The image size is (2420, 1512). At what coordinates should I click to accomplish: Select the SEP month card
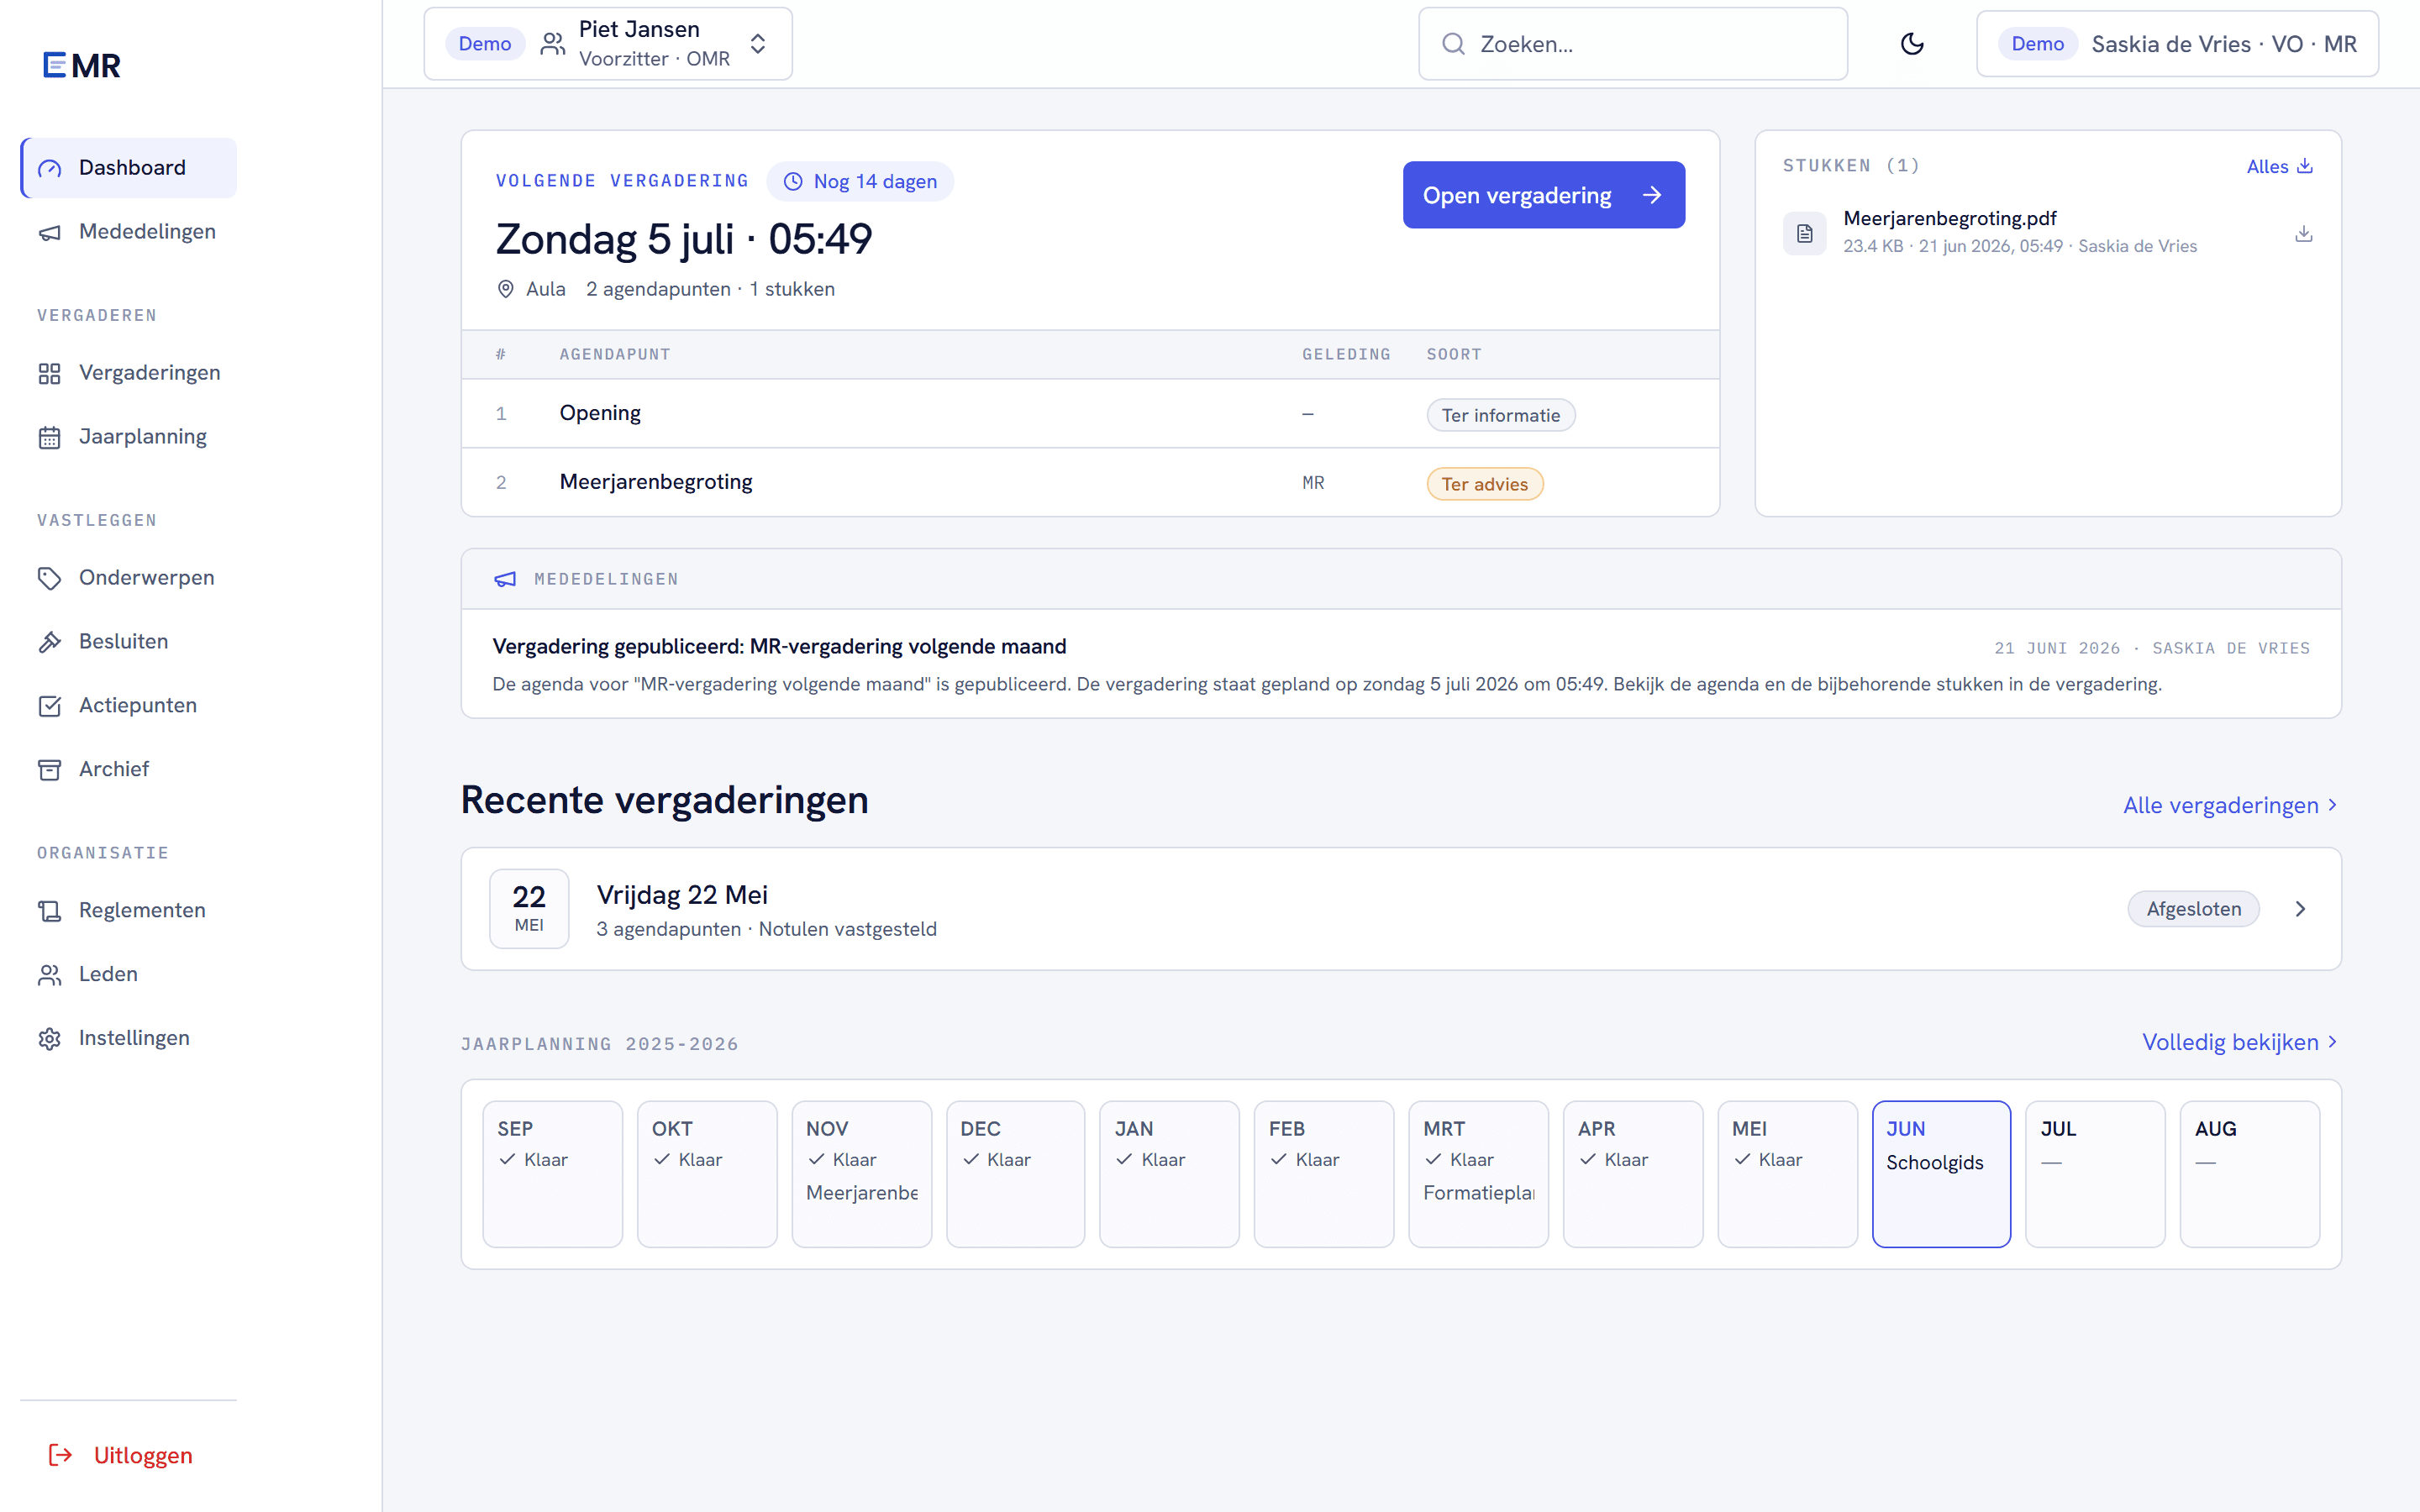552,1174
